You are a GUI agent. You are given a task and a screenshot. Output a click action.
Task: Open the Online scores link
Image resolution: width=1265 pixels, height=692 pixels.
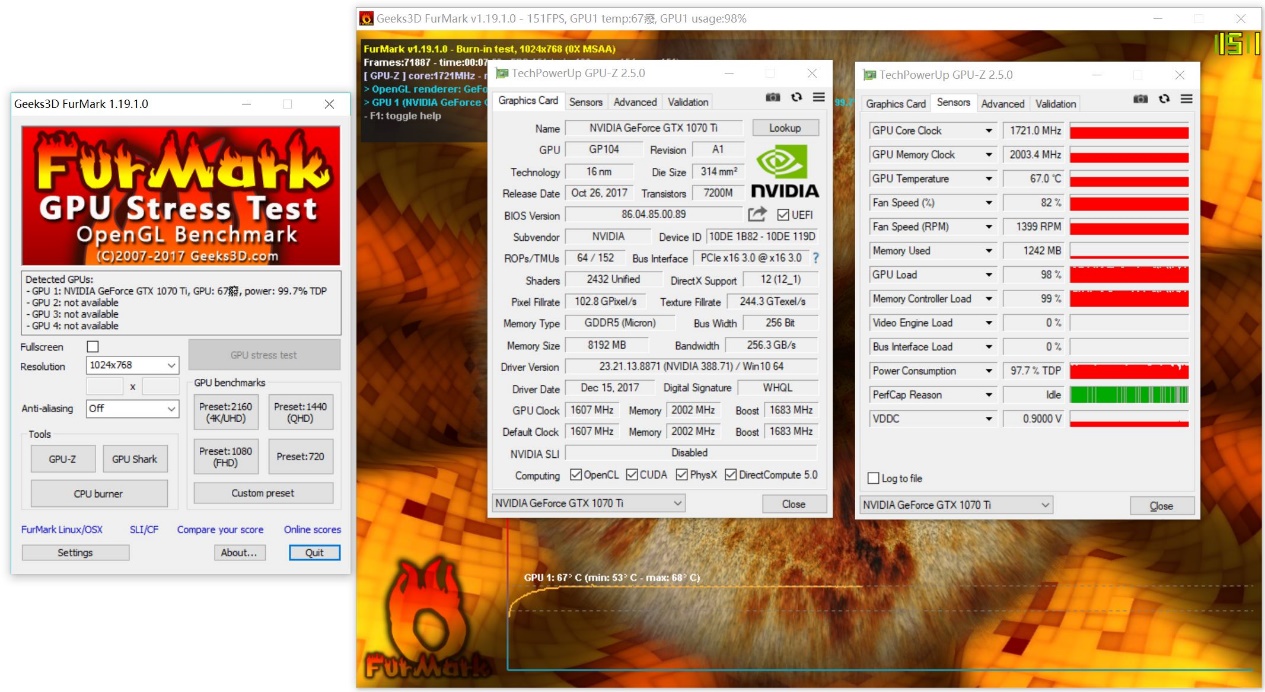coord(312,530)
